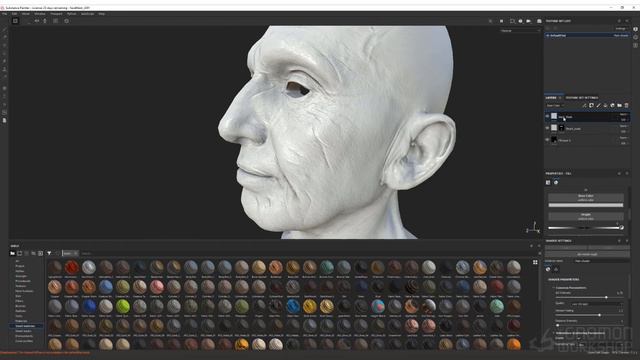
Task: Select the Eraser tool in left toolbar
Action: [x=4, y=37]
